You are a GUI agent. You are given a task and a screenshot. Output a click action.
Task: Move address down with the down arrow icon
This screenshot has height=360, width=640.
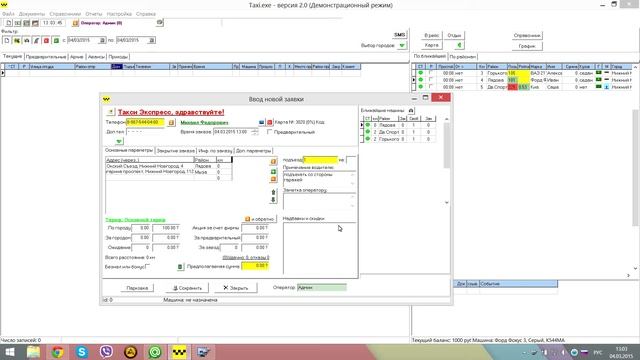[x=273, y=200]
